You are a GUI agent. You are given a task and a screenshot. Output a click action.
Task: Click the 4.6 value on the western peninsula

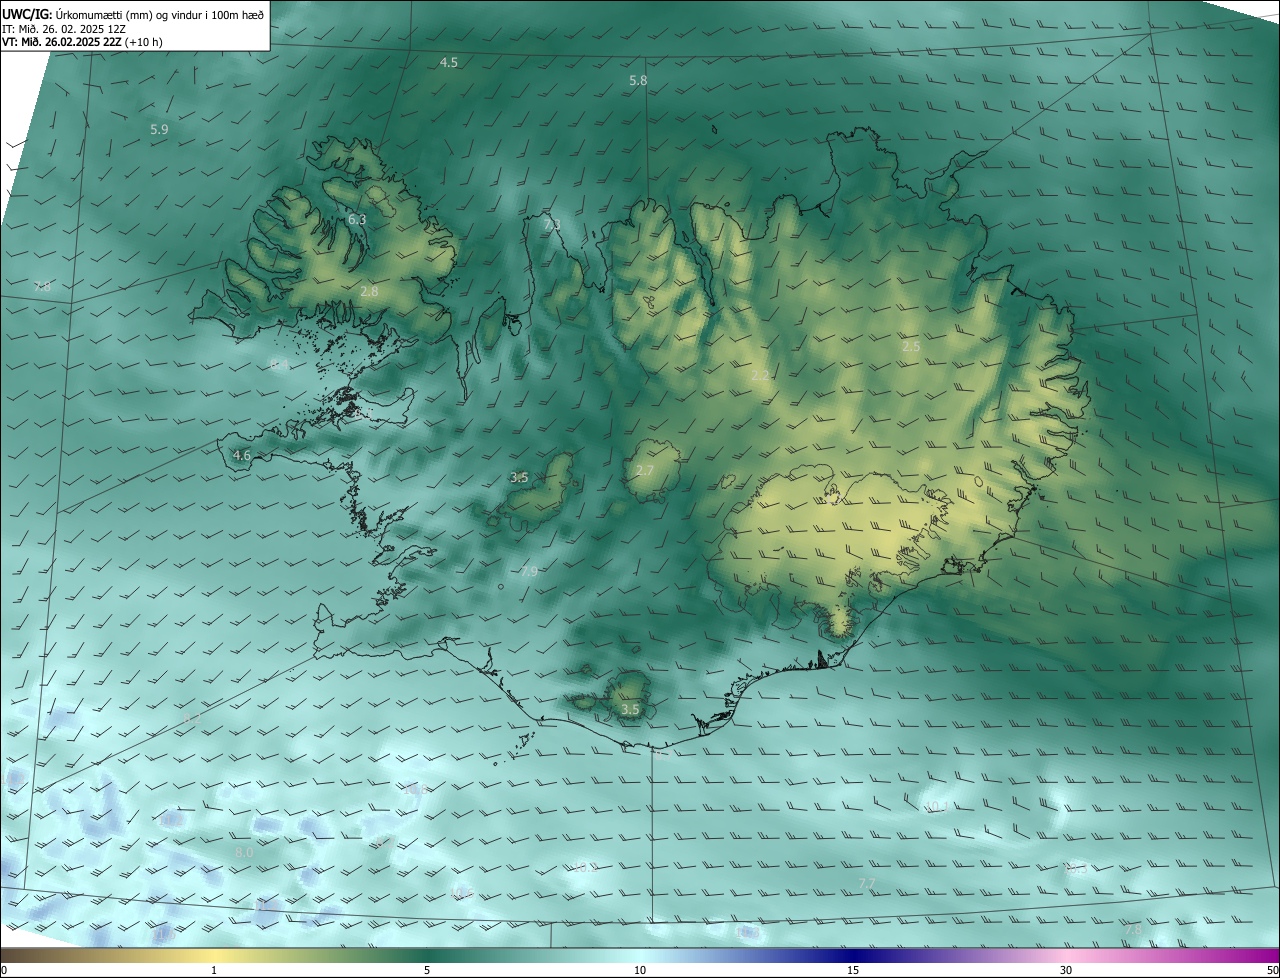(x=241, y=456)
